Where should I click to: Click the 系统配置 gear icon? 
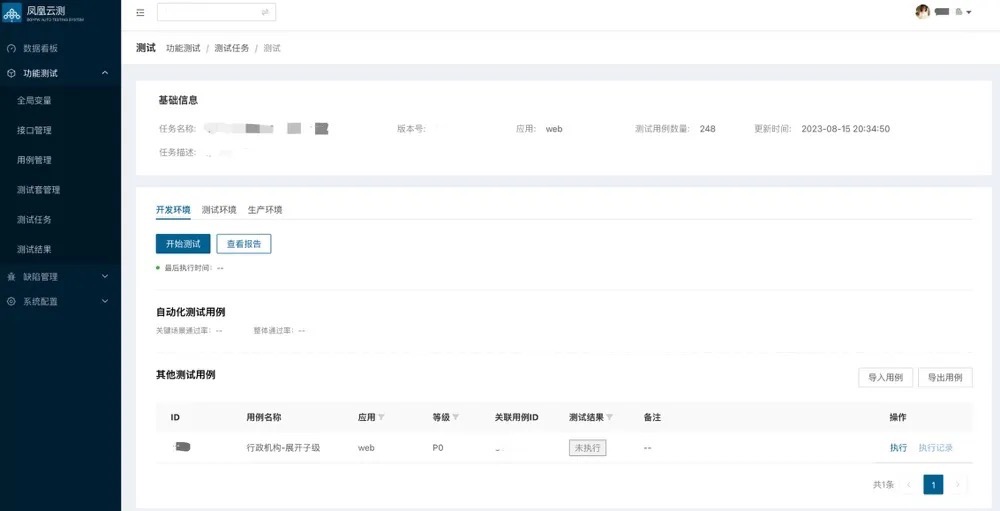pos(11,302)
